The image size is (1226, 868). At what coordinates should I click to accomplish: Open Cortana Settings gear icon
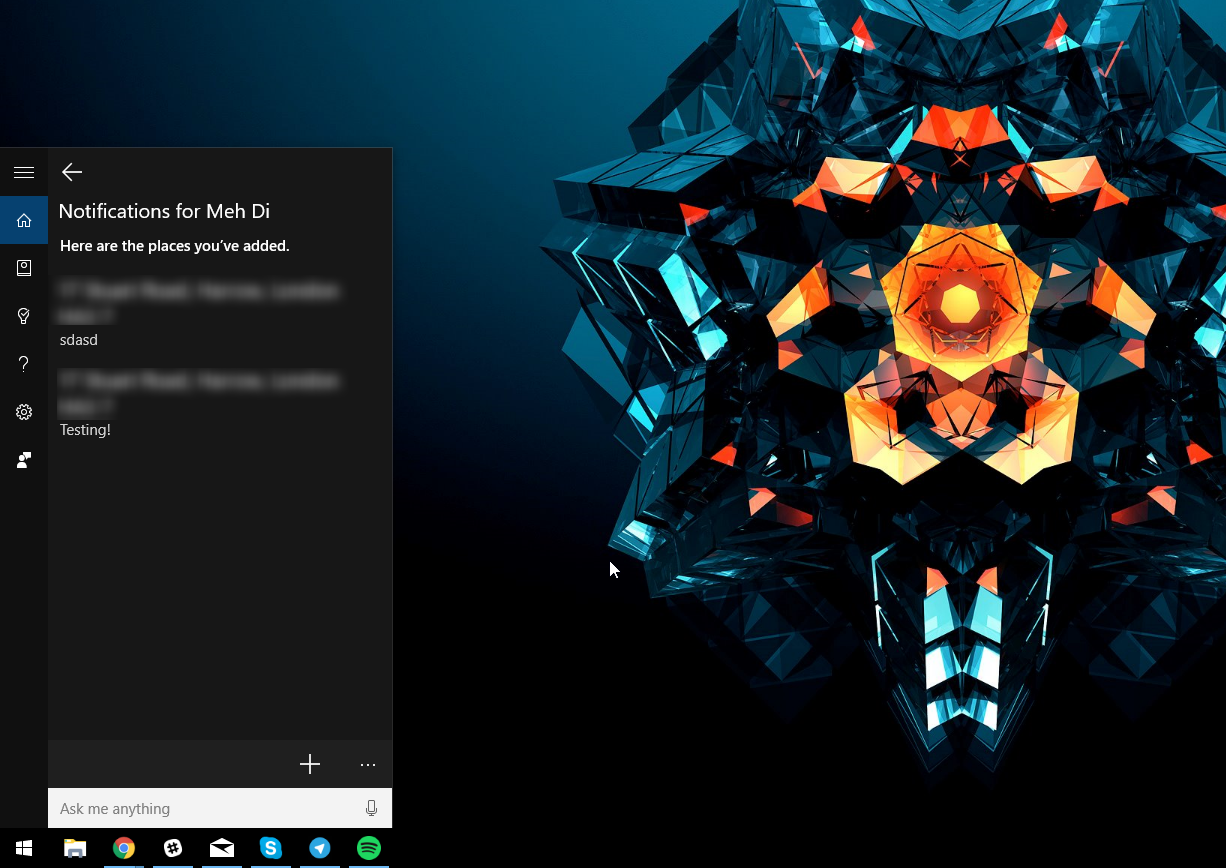[24, 412]
